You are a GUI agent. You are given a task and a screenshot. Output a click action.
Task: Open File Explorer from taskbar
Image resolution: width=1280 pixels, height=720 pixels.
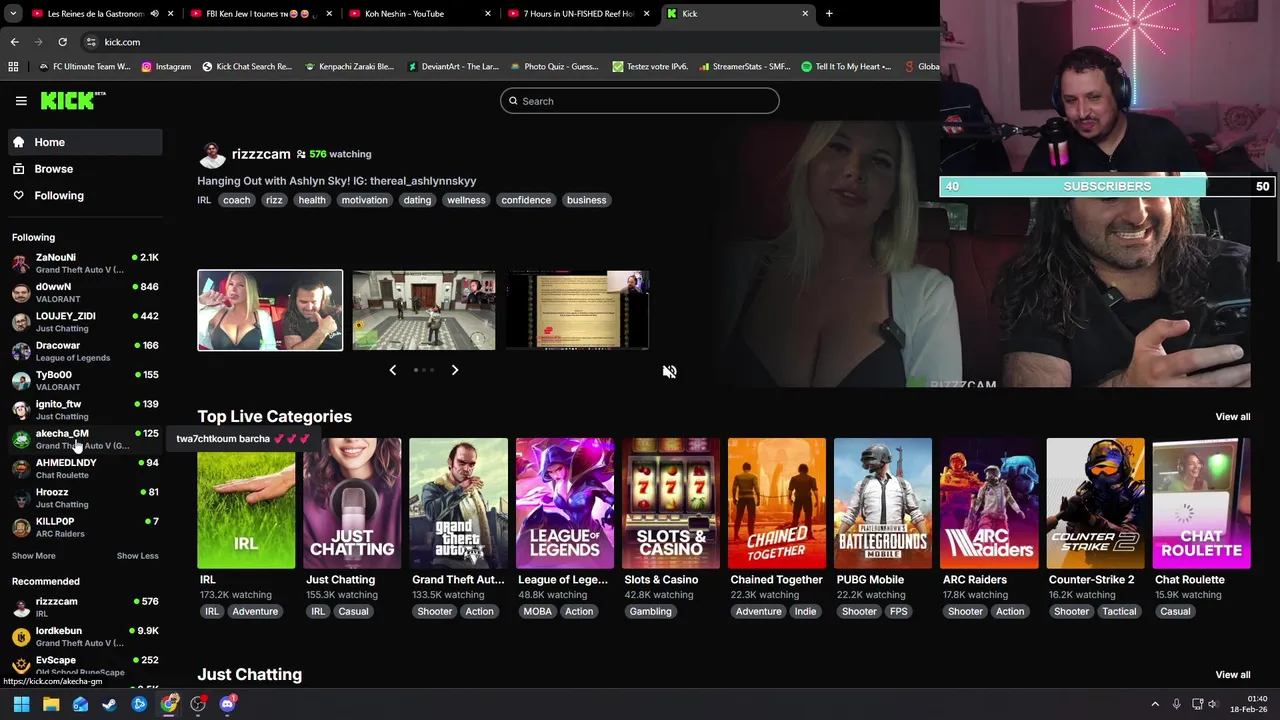coord(51,704)
